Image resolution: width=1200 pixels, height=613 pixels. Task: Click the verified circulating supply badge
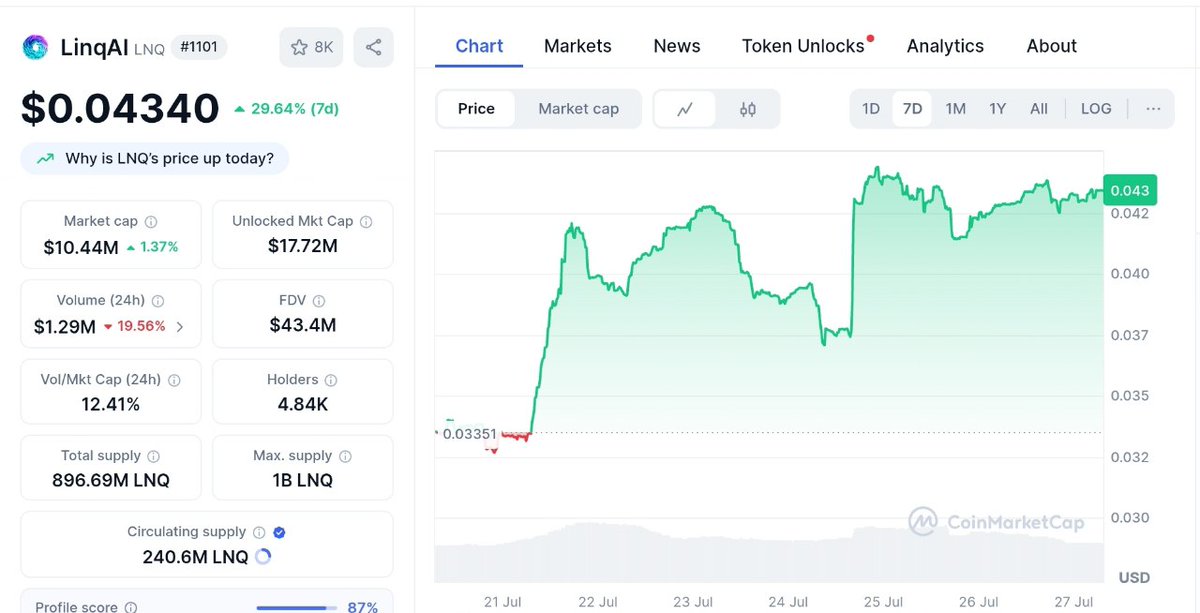tap(280, 533)
